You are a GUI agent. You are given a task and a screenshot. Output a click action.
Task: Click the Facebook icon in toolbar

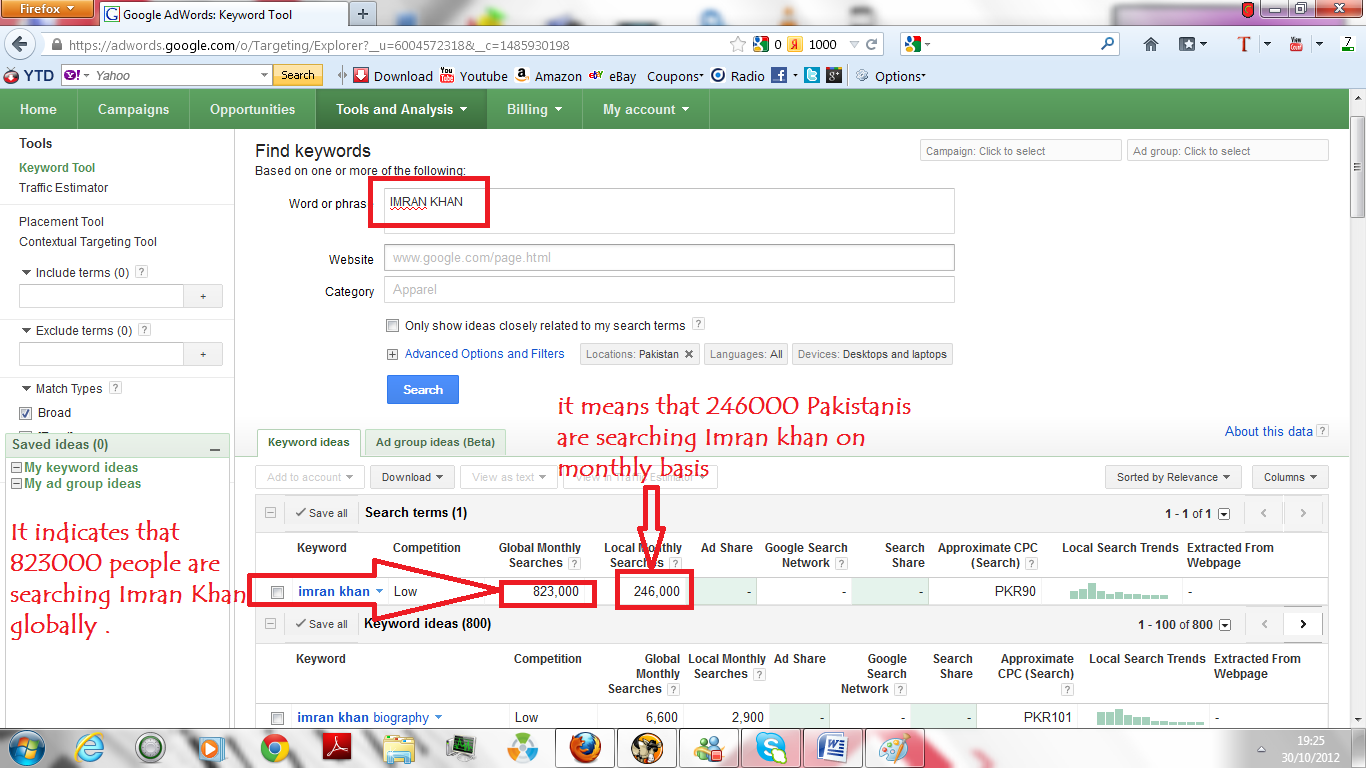779,75
